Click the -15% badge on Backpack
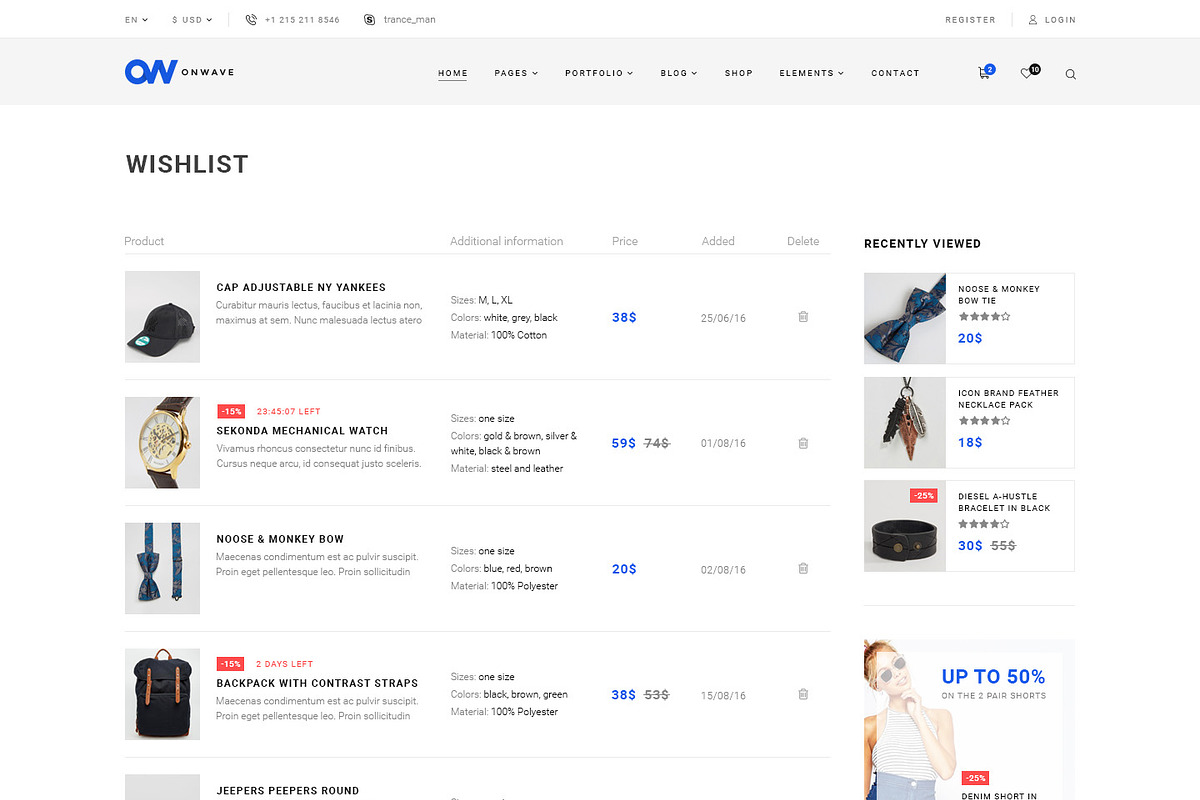The image size is (1200, 800). click(231, 663)
